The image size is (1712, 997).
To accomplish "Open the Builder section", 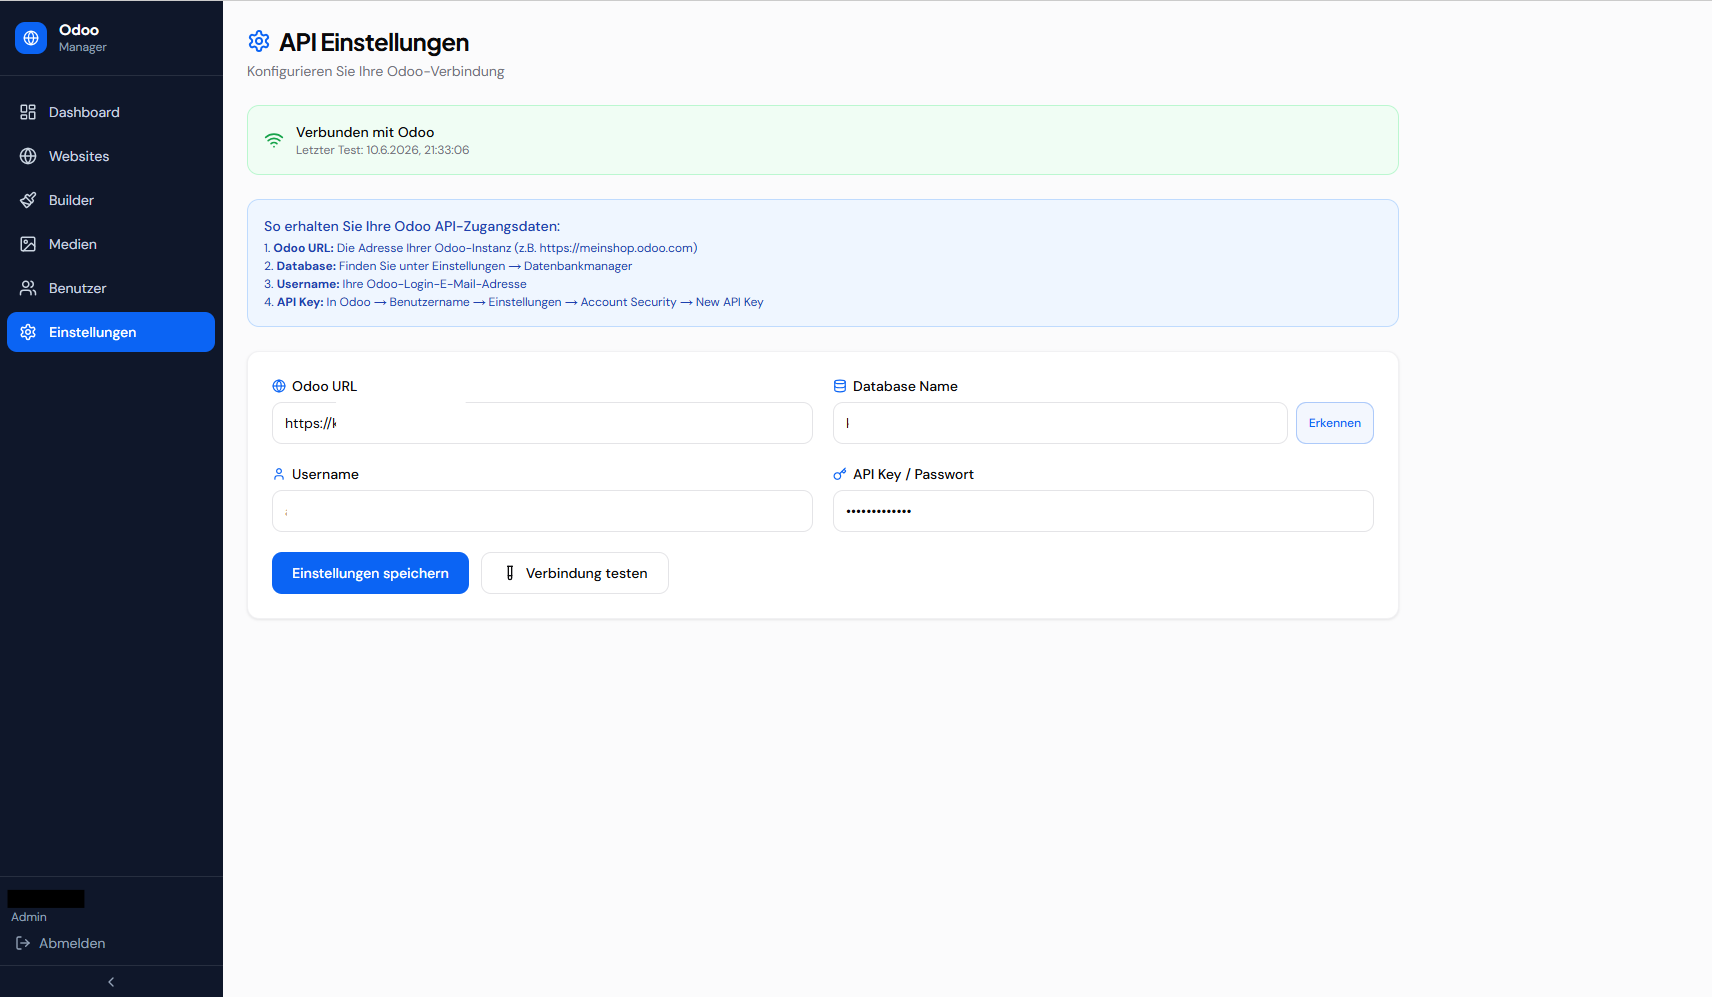I will [111, 200].
